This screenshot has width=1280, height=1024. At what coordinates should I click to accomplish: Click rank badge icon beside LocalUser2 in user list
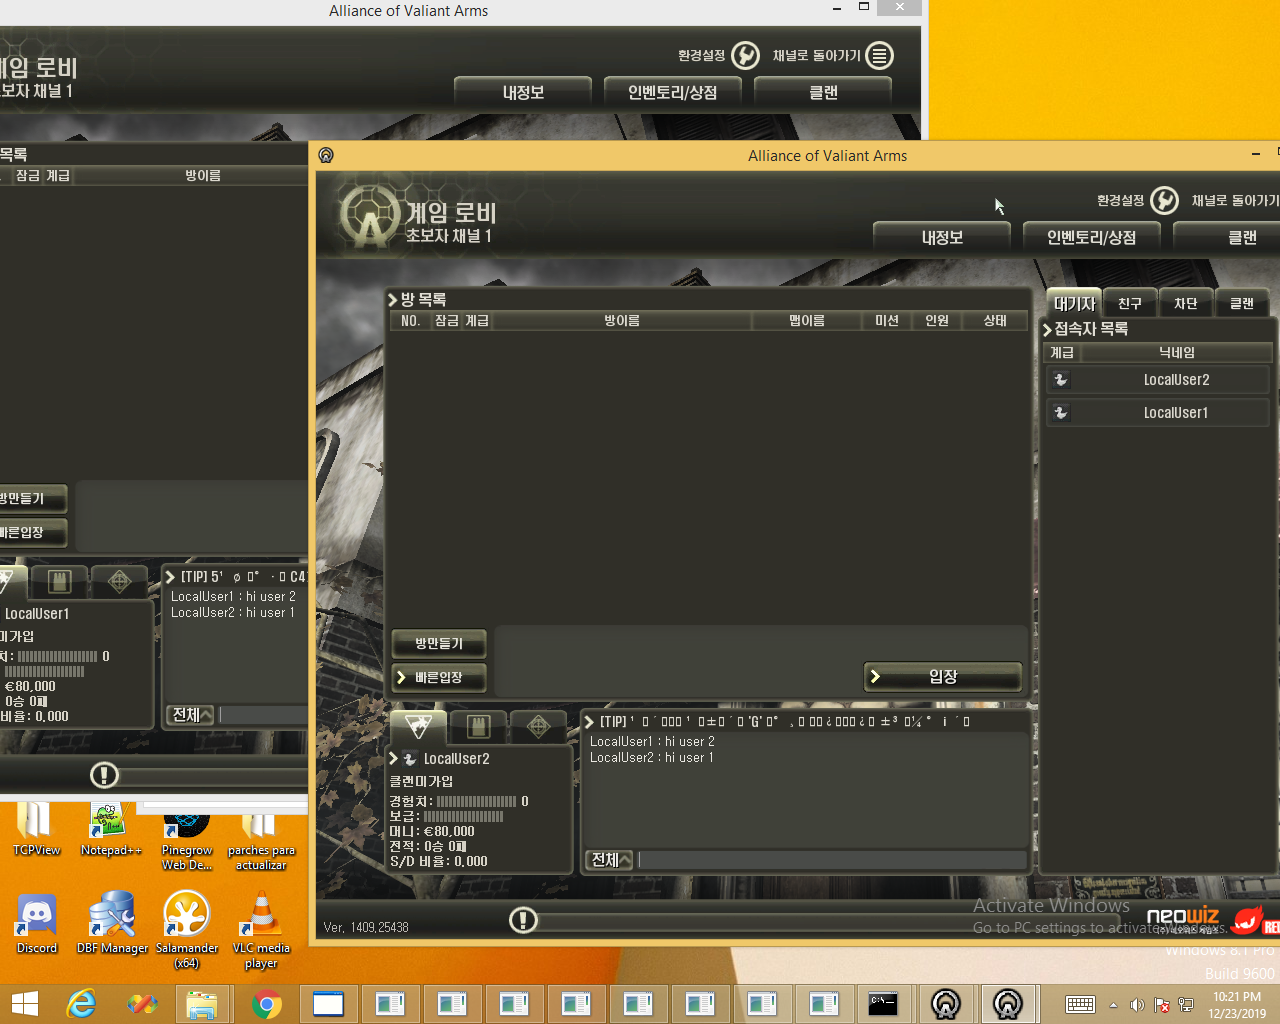pyautogui.click(x=1061, y=380)
